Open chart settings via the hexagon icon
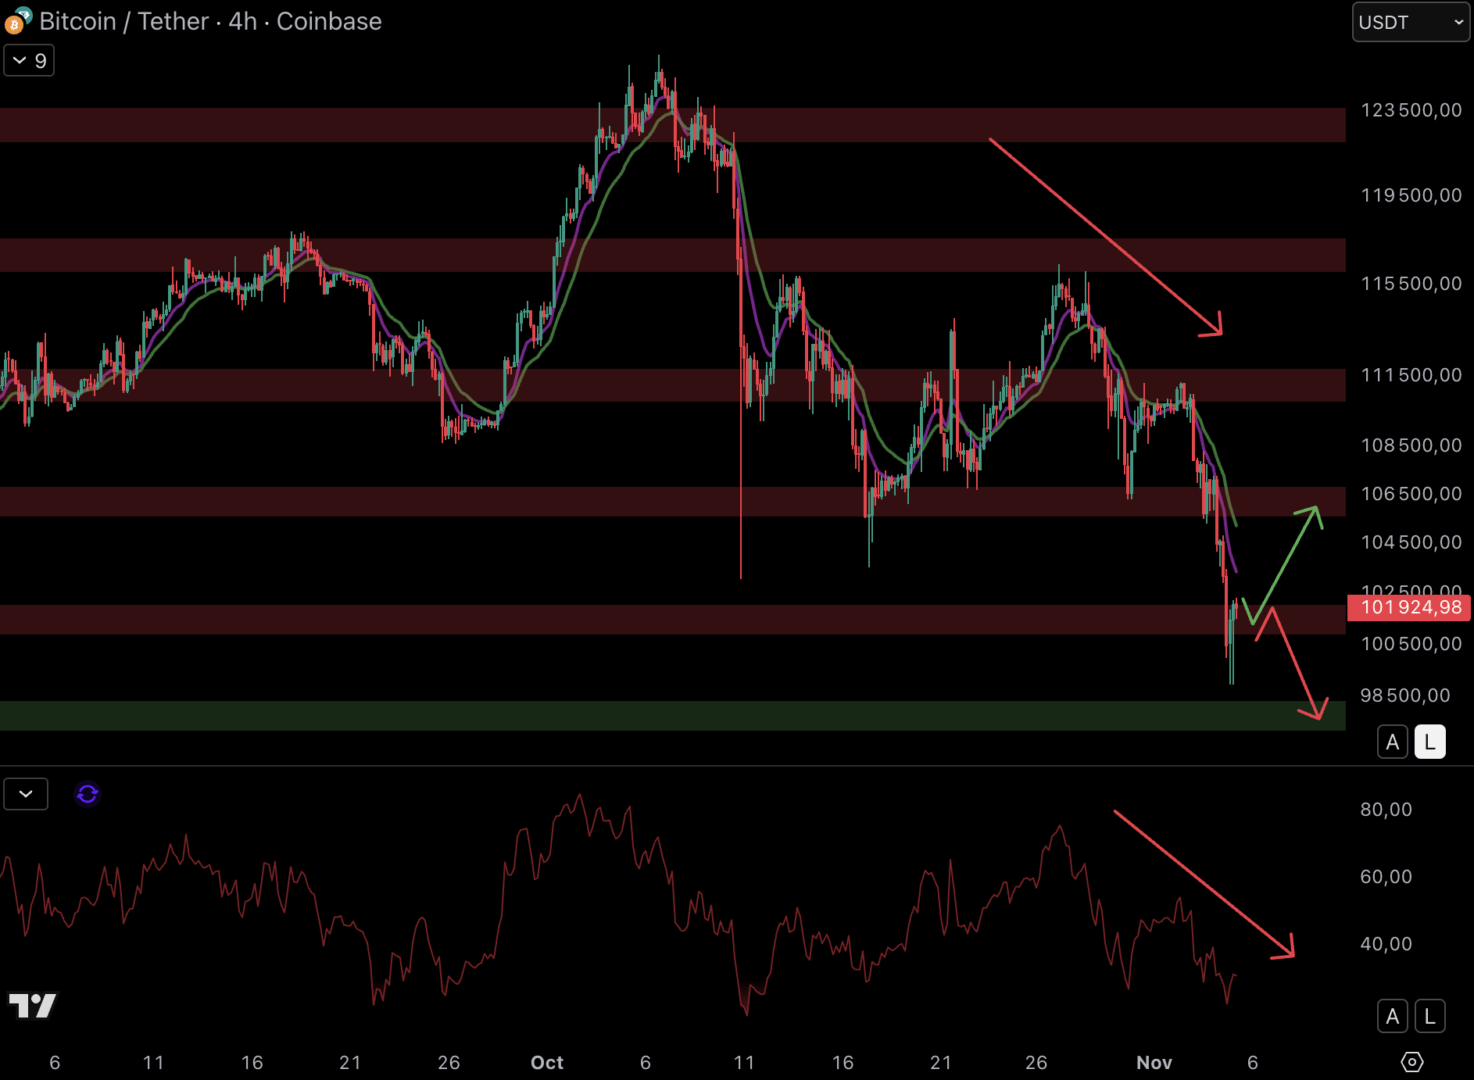 (1410, 1062)
